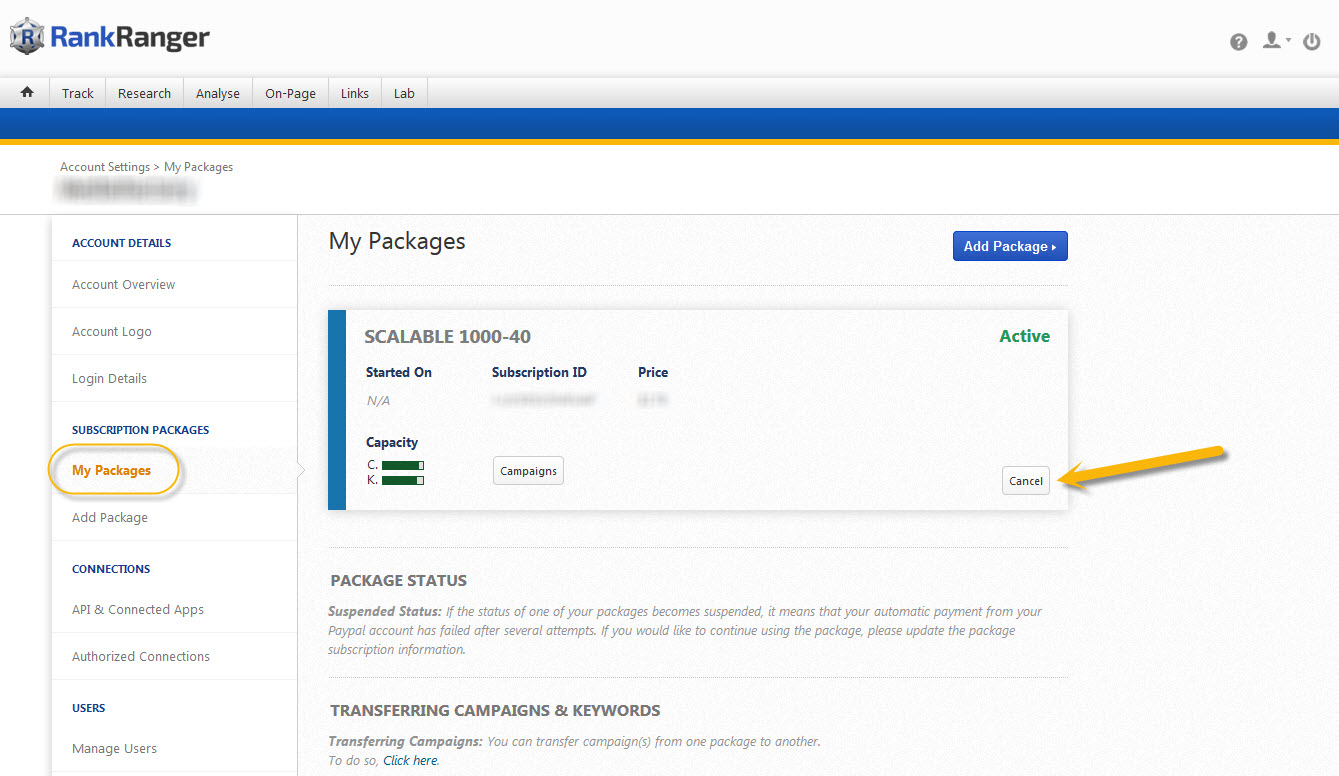Select the Analyse menu item

[x=217, y=93]
